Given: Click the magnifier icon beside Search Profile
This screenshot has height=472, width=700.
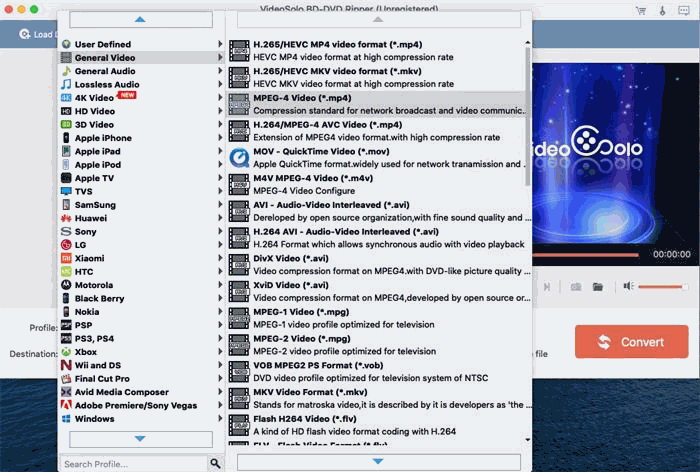Looking at the screenshot, I should pos(215,464).
